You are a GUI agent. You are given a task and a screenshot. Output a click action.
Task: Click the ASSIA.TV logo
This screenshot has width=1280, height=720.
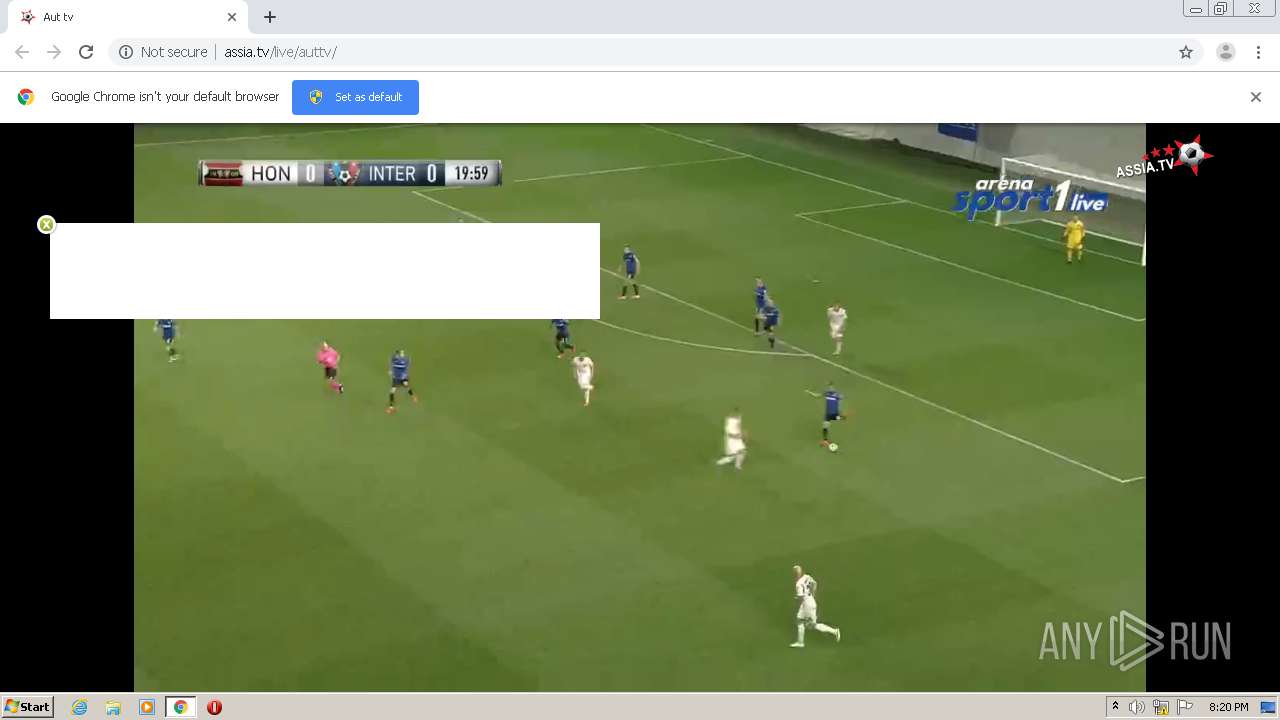point(1164,157)
